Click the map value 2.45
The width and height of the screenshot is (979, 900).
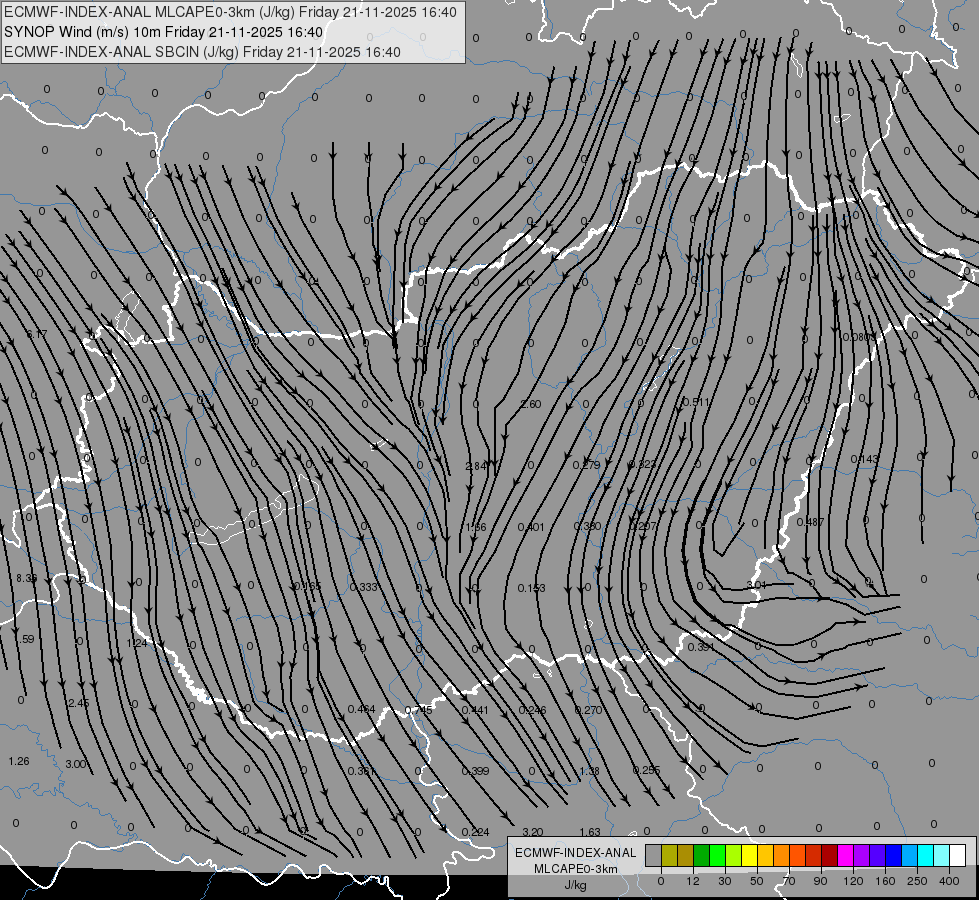point(79,703)
